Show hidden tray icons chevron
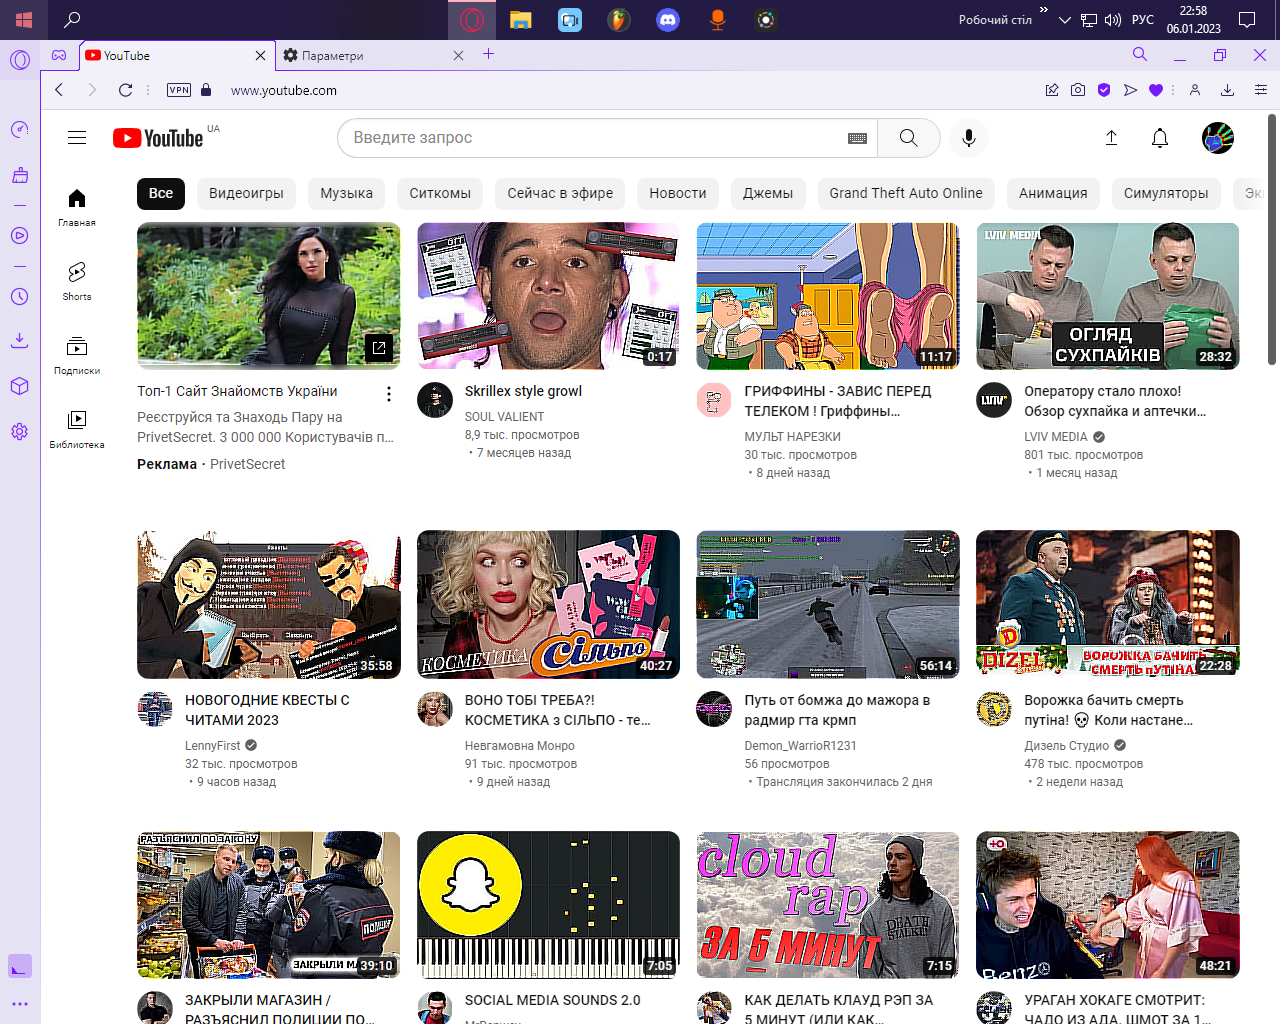Image resolution: width=1280 pixels, height=1024 pixels. [x=1064, y=19]
